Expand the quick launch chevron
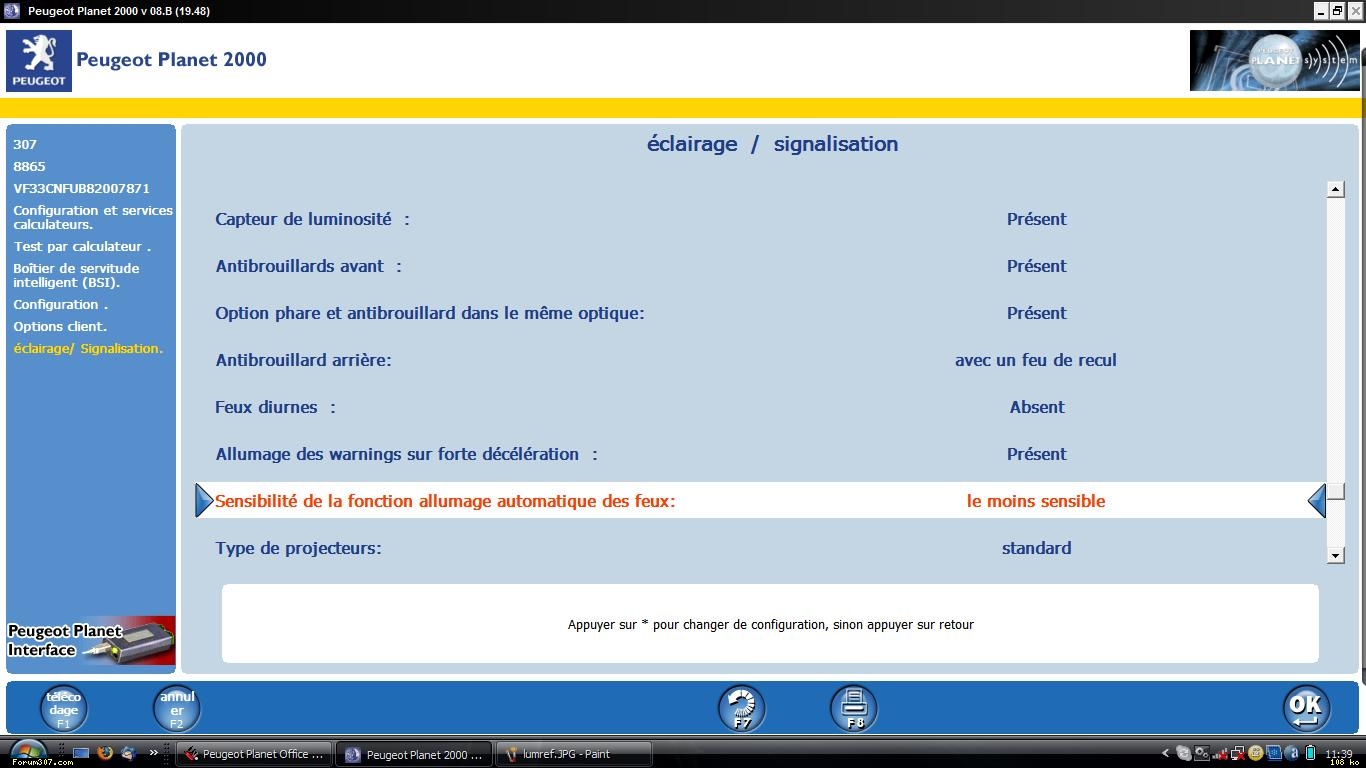This screenshot has height=768, width=1366. (154, 753)
